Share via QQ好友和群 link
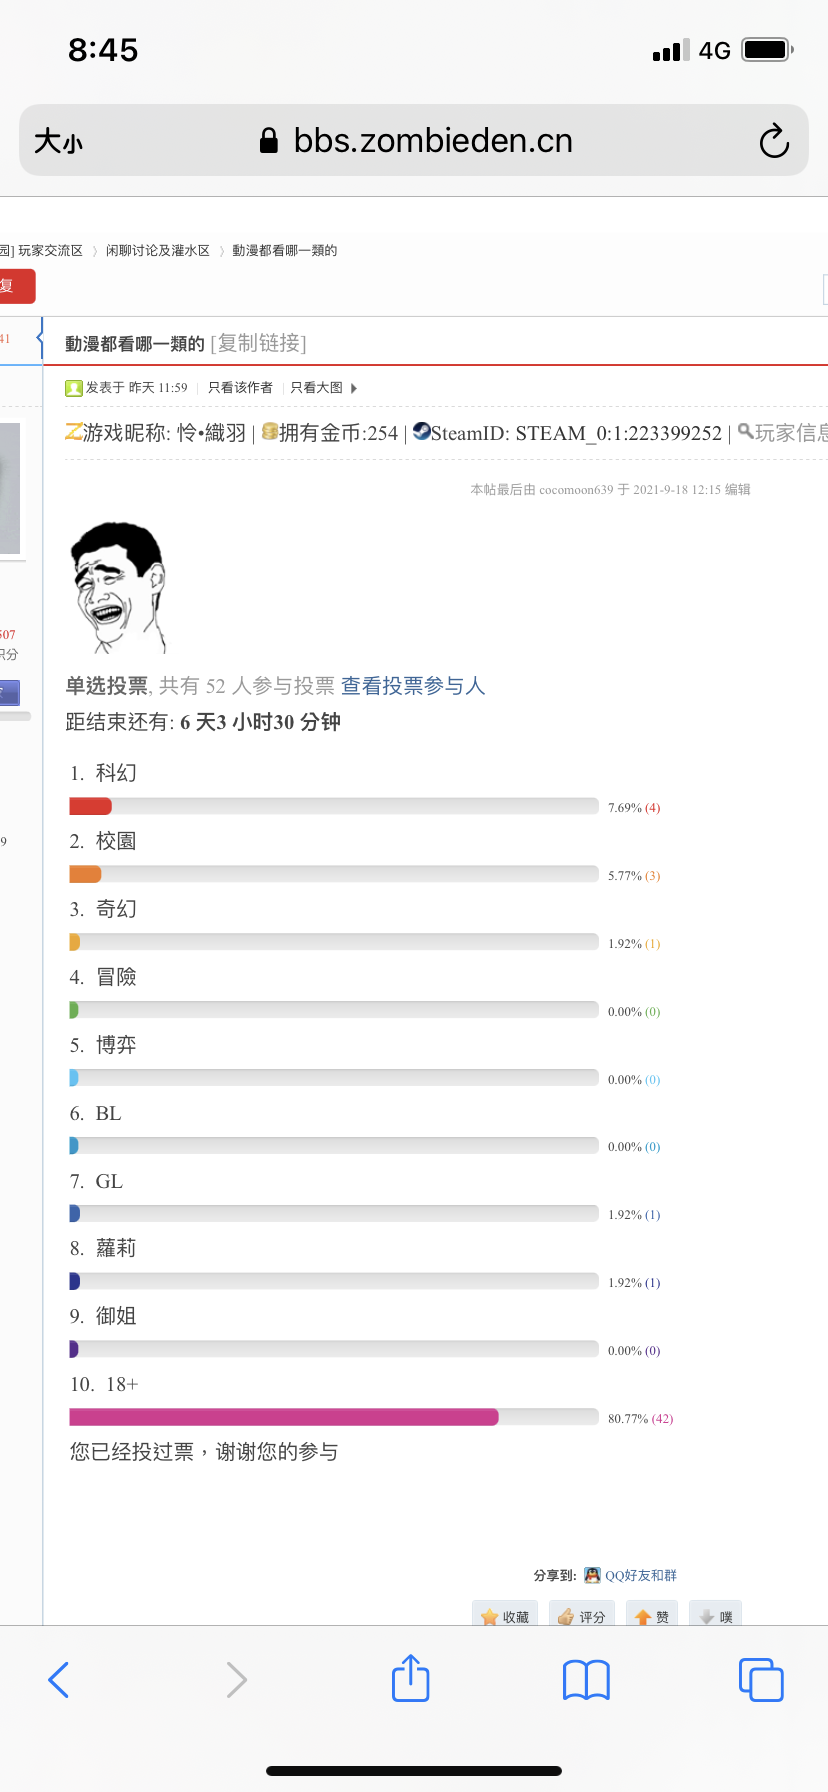Screen dimensions: 828x1792 click(631, 1575)
